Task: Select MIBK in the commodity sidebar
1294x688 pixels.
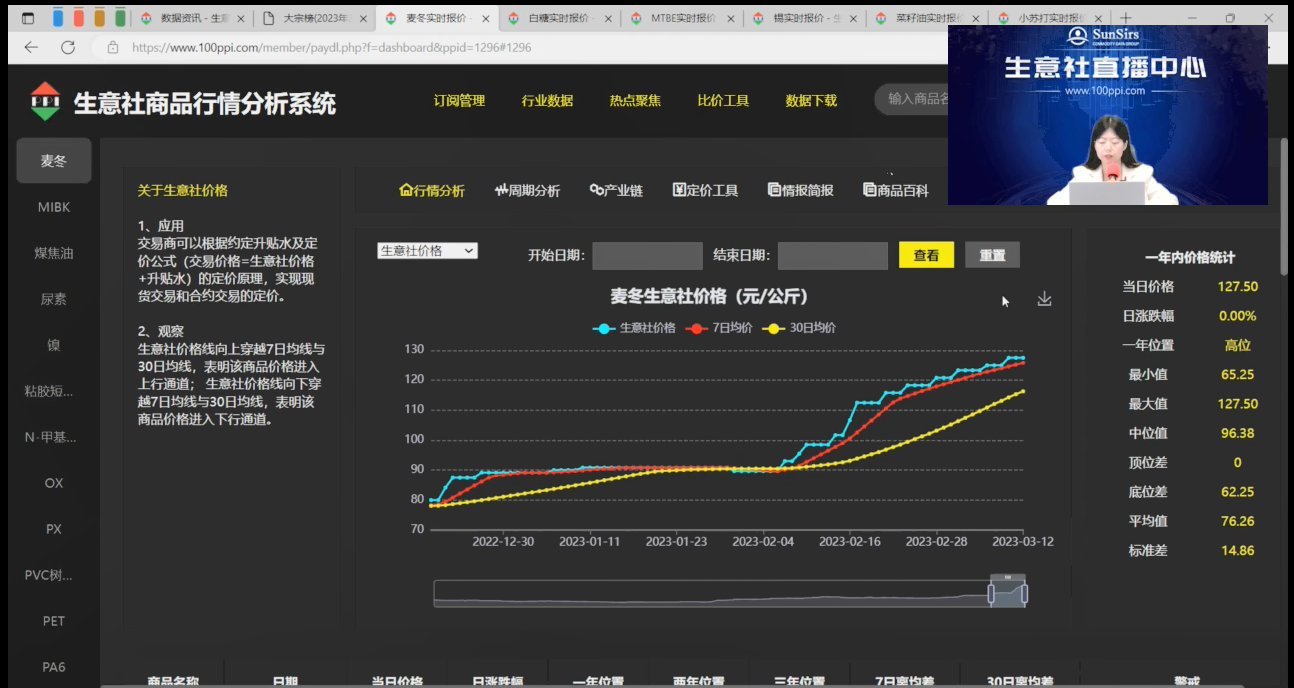Action: [x=54, y=207]
